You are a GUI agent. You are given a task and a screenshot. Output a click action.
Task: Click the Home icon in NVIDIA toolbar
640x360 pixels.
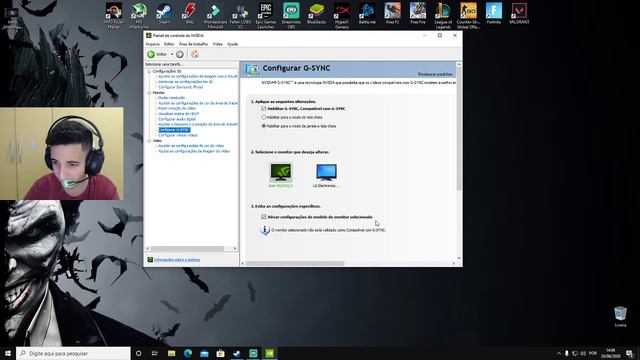click(x=195, y=54)
